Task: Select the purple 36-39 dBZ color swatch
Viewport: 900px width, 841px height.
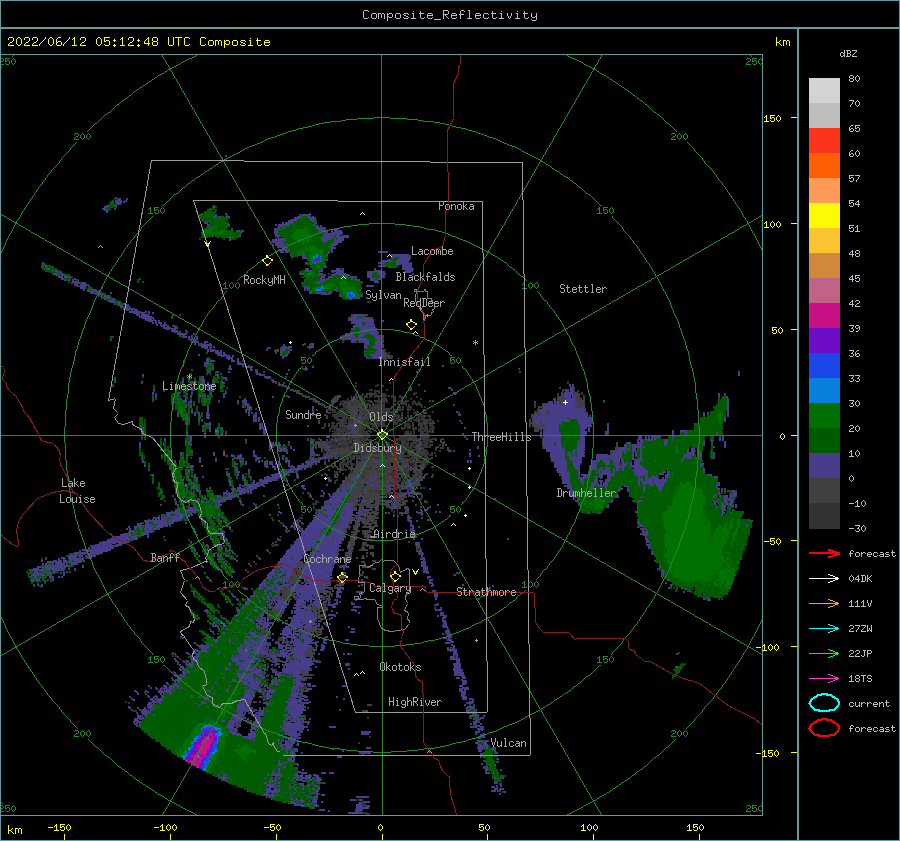Action: (x=824, y=341)
